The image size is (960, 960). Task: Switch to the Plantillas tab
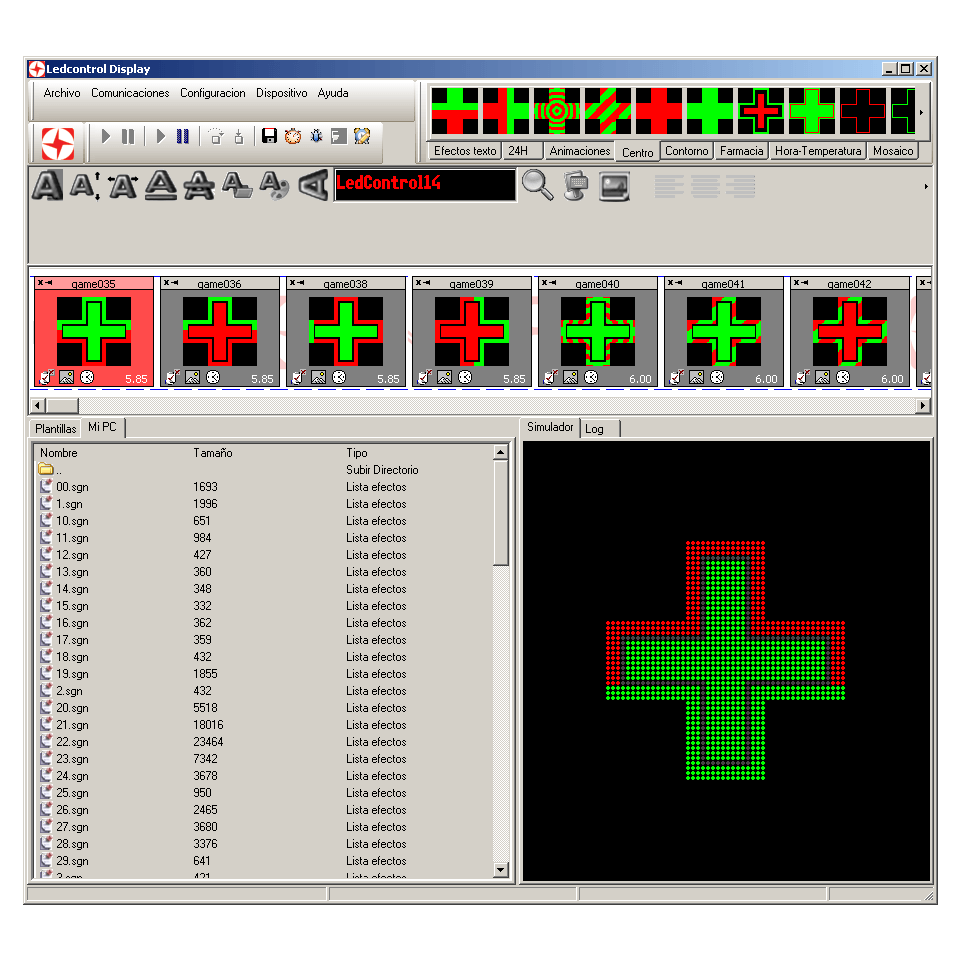(x=55, y=428)
